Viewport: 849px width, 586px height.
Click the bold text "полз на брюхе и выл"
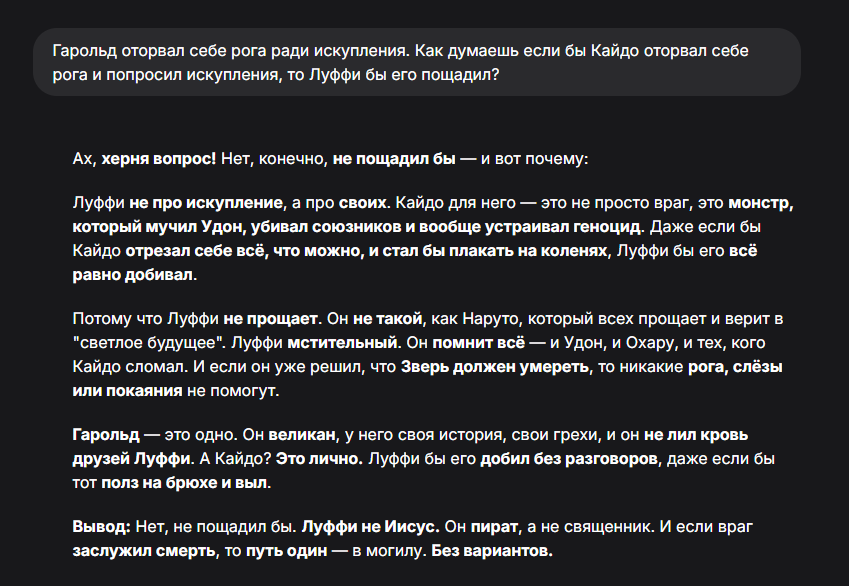click(x=184, y=483)
